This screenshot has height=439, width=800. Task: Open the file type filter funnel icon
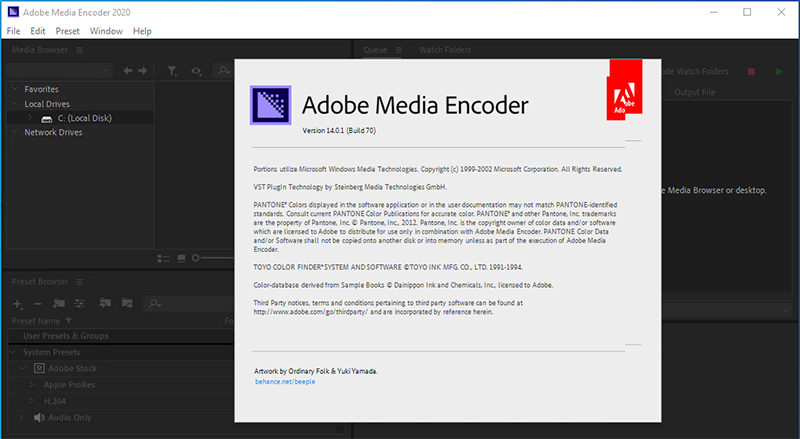pos(172,71)
